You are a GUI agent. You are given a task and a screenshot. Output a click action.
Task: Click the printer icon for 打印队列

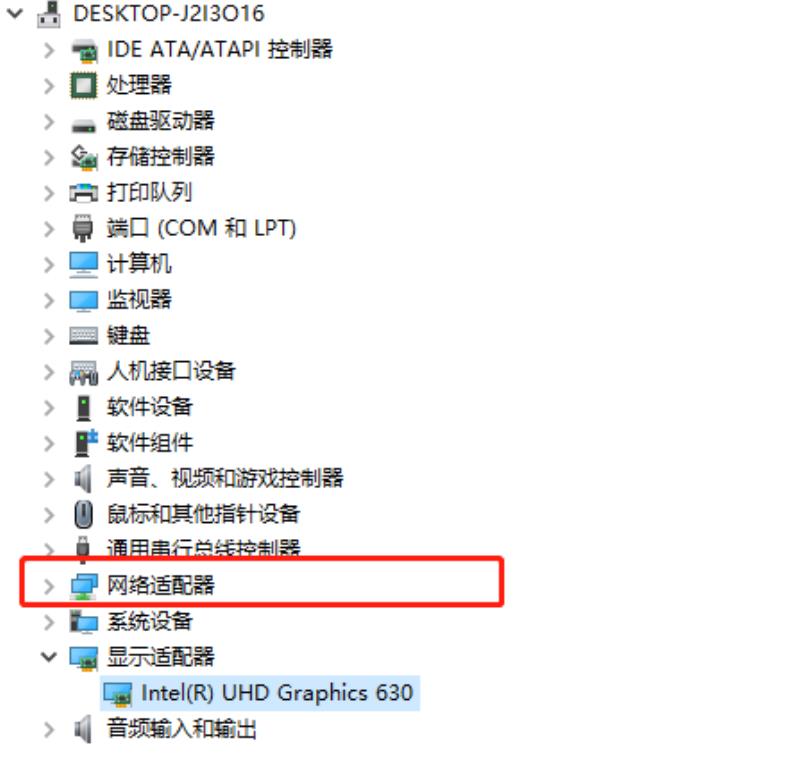pyautogui.click(x=83, y=193)
